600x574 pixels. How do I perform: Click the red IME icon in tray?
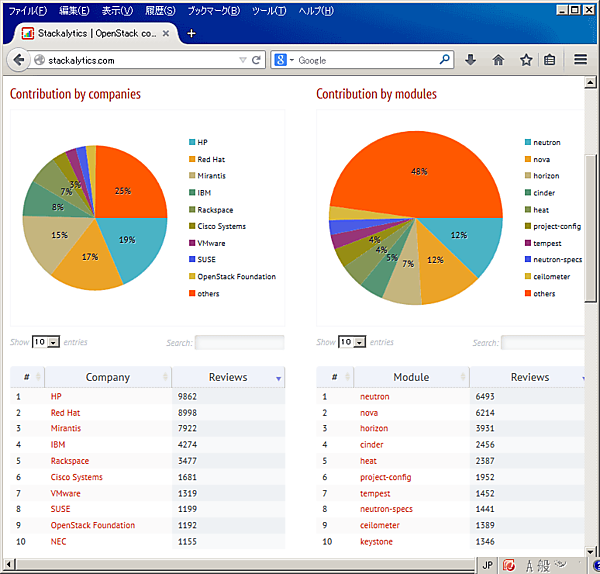pos(509,565)
